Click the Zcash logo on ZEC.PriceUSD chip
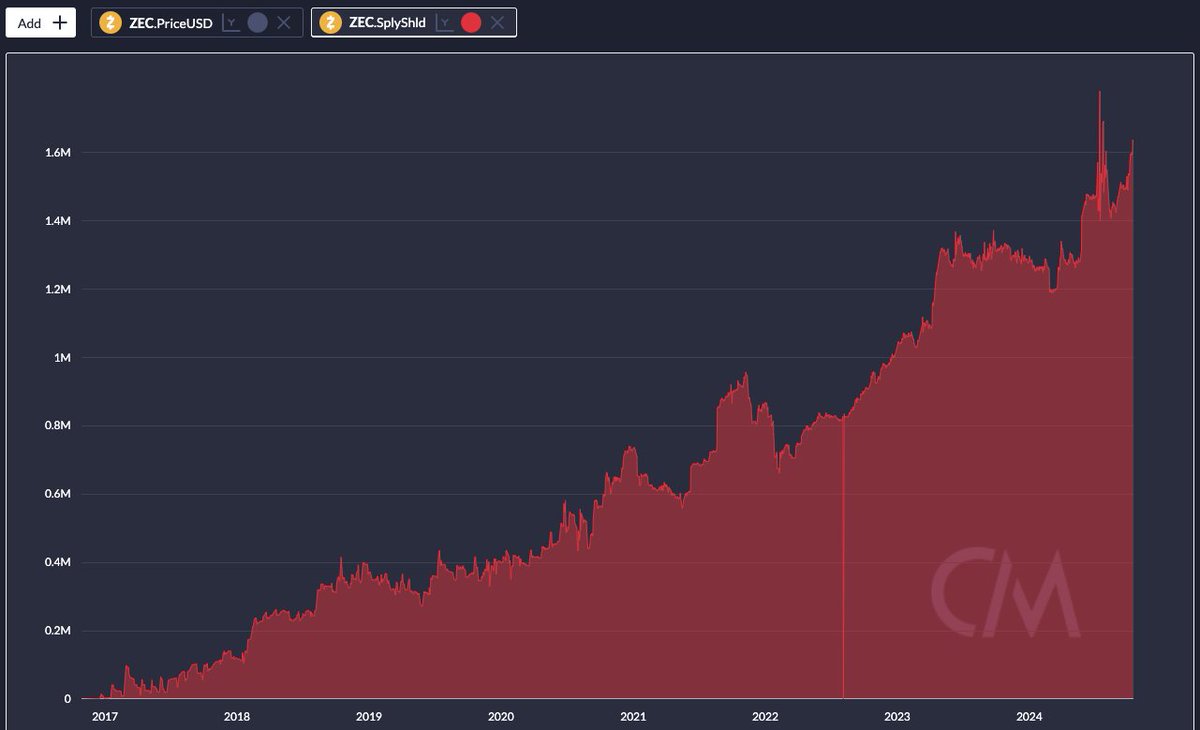This screenshot has width=1200, height=730. 111,21
